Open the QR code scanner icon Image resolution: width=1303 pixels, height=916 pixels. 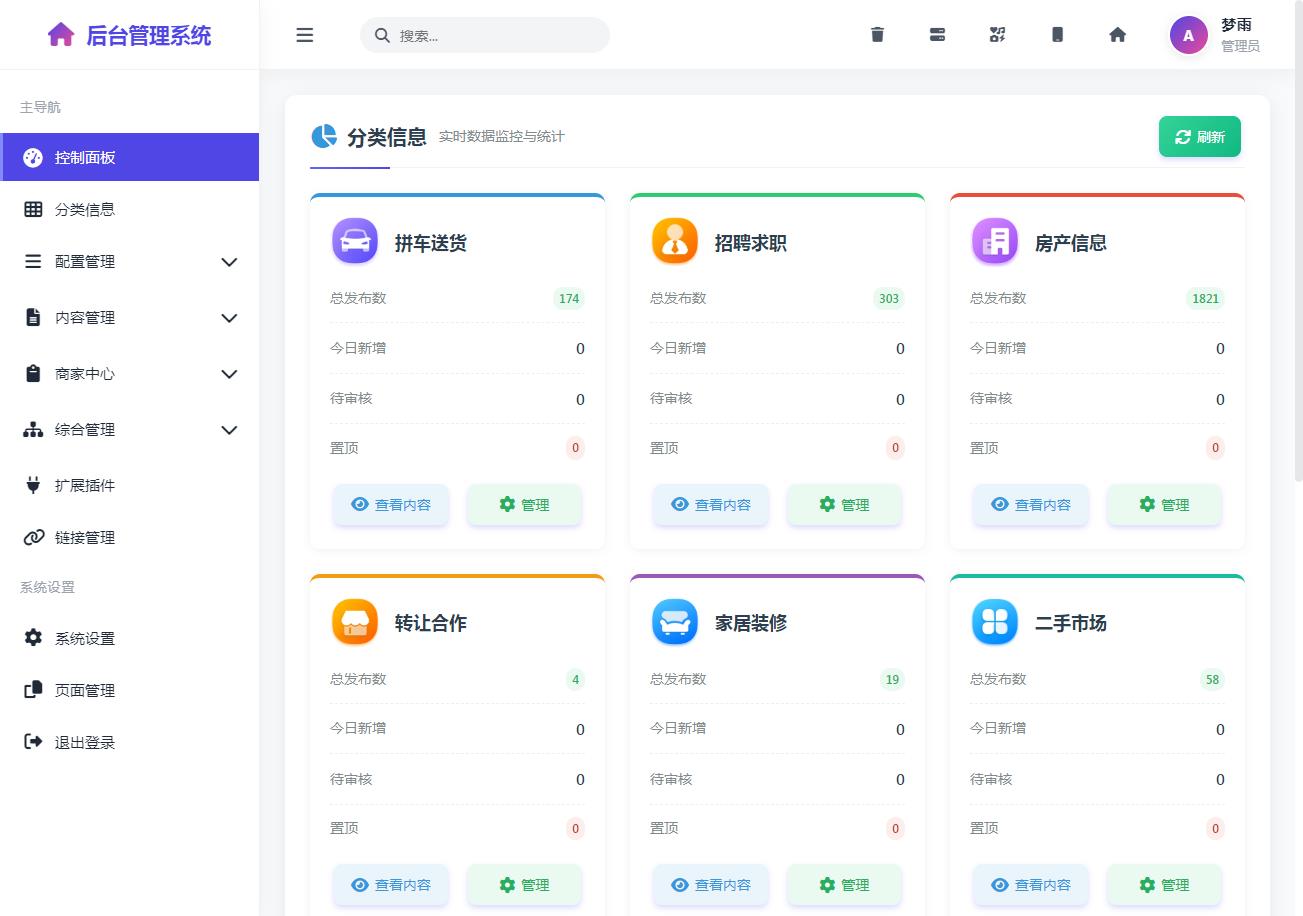click(997, 35)
